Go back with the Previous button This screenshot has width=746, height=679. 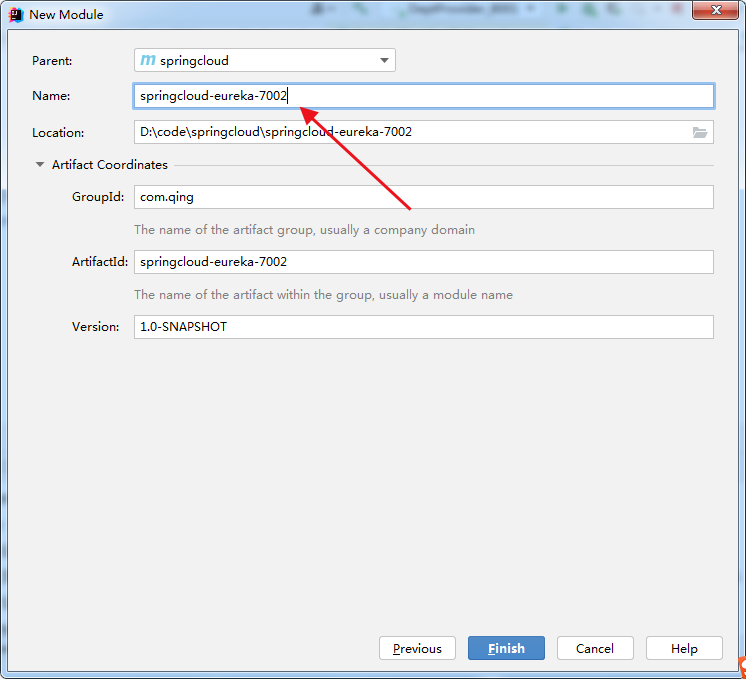coord(417,648)
